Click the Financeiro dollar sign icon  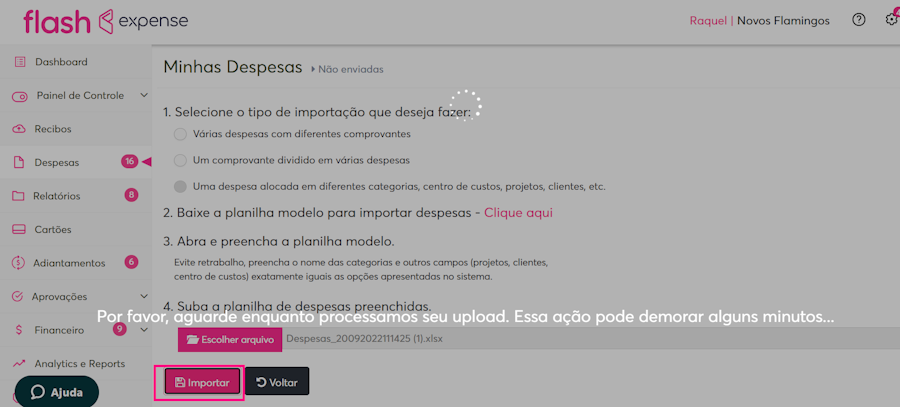click(x=19, y=330)
